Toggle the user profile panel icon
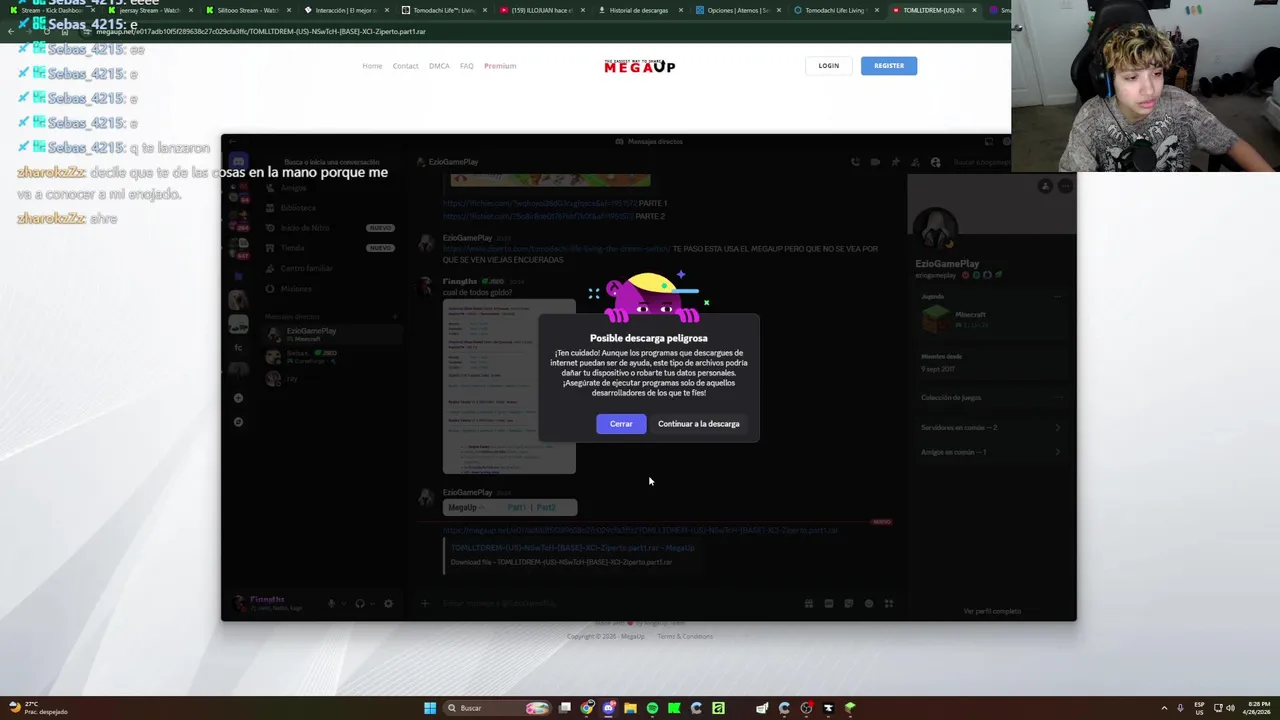The height and width of the screenshot is (720, 1280). [x=935, y=162]
